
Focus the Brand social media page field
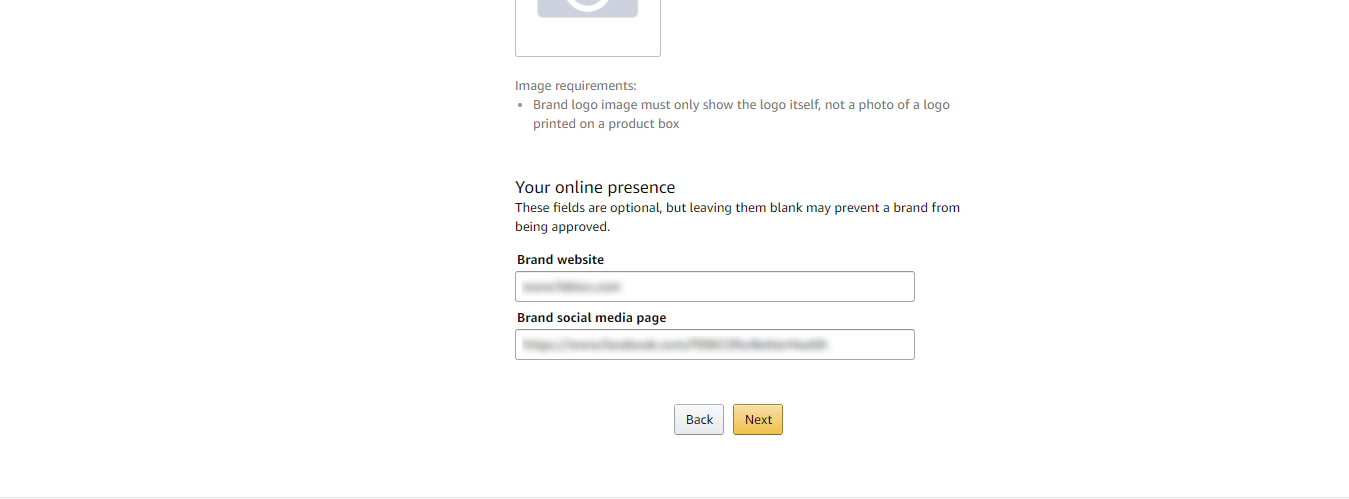(715, 344)
